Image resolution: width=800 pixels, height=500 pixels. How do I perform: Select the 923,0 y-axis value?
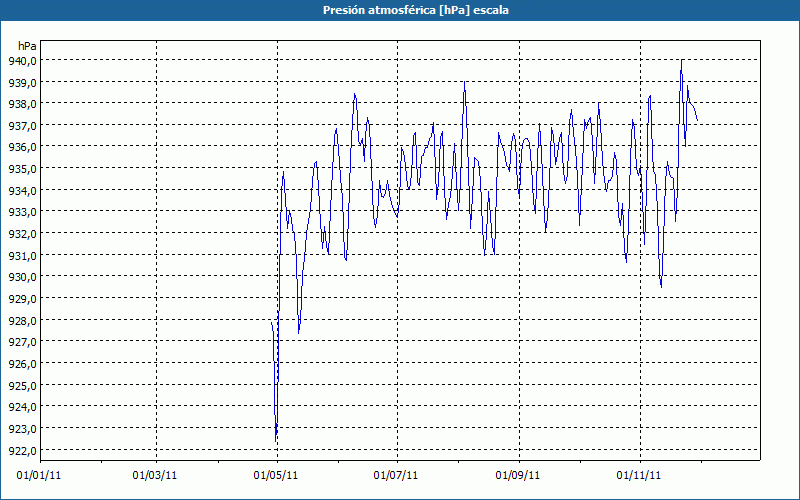click(22, 429)
